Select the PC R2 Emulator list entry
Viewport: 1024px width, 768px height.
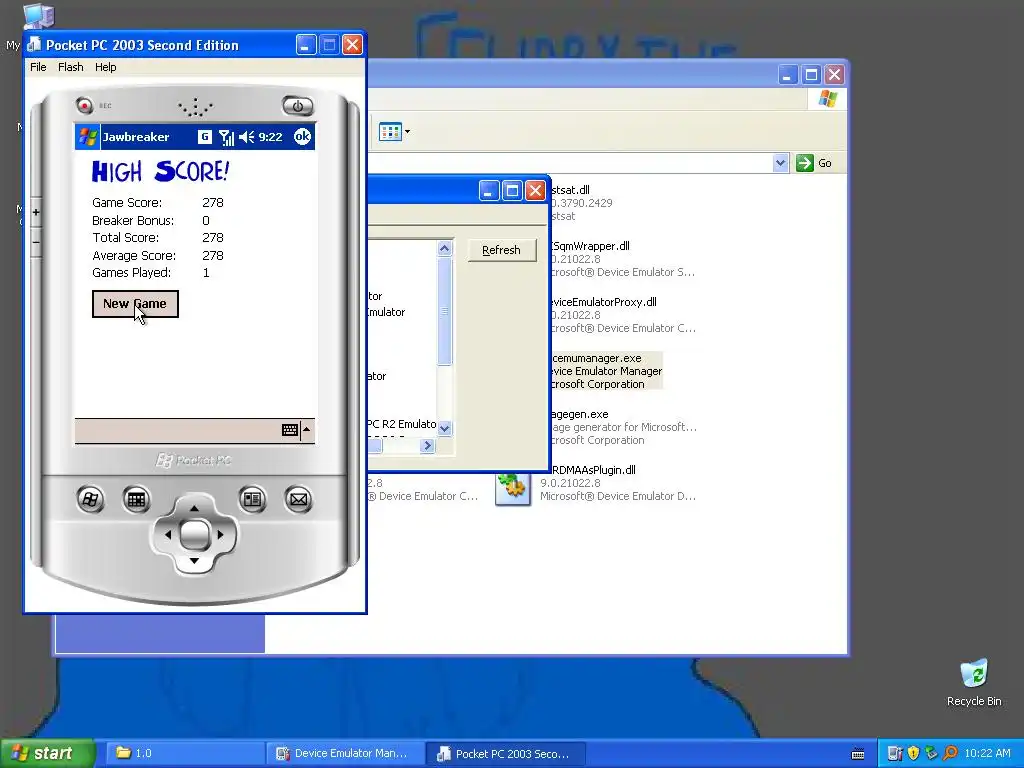tap(401, 424)
